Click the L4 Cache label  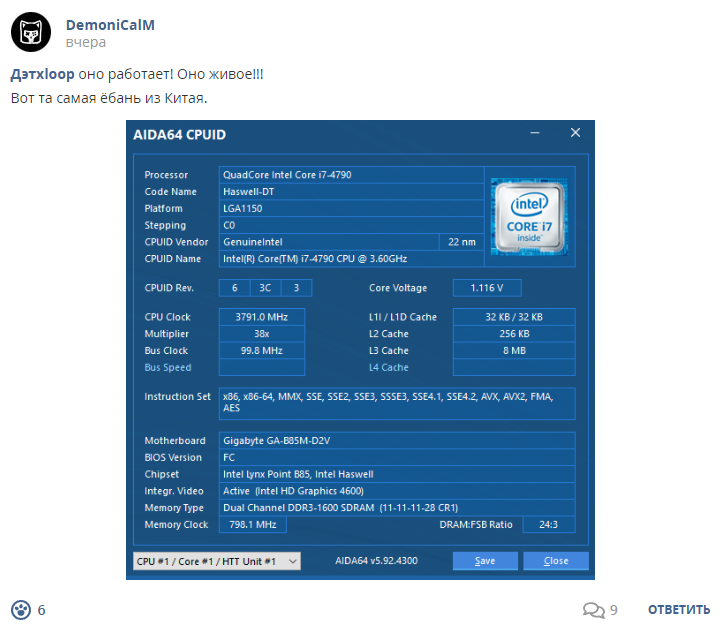click(x=389, y=367)
